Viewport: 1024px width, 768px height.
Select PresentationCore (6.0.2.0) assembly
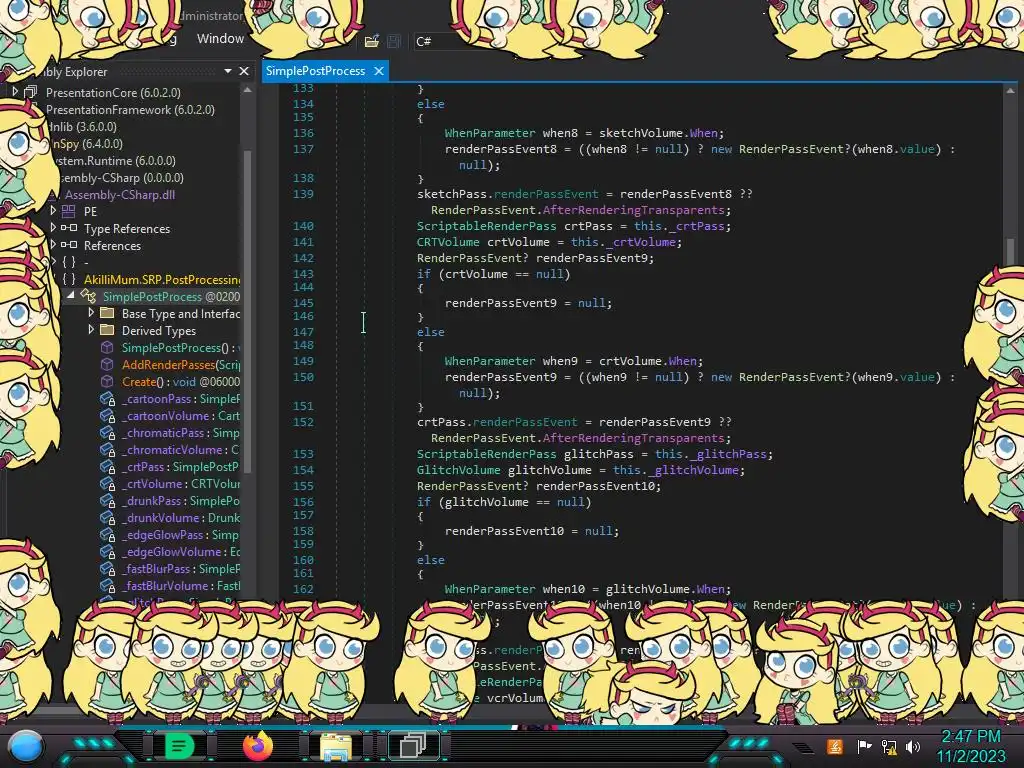click(x=113, y=93)
